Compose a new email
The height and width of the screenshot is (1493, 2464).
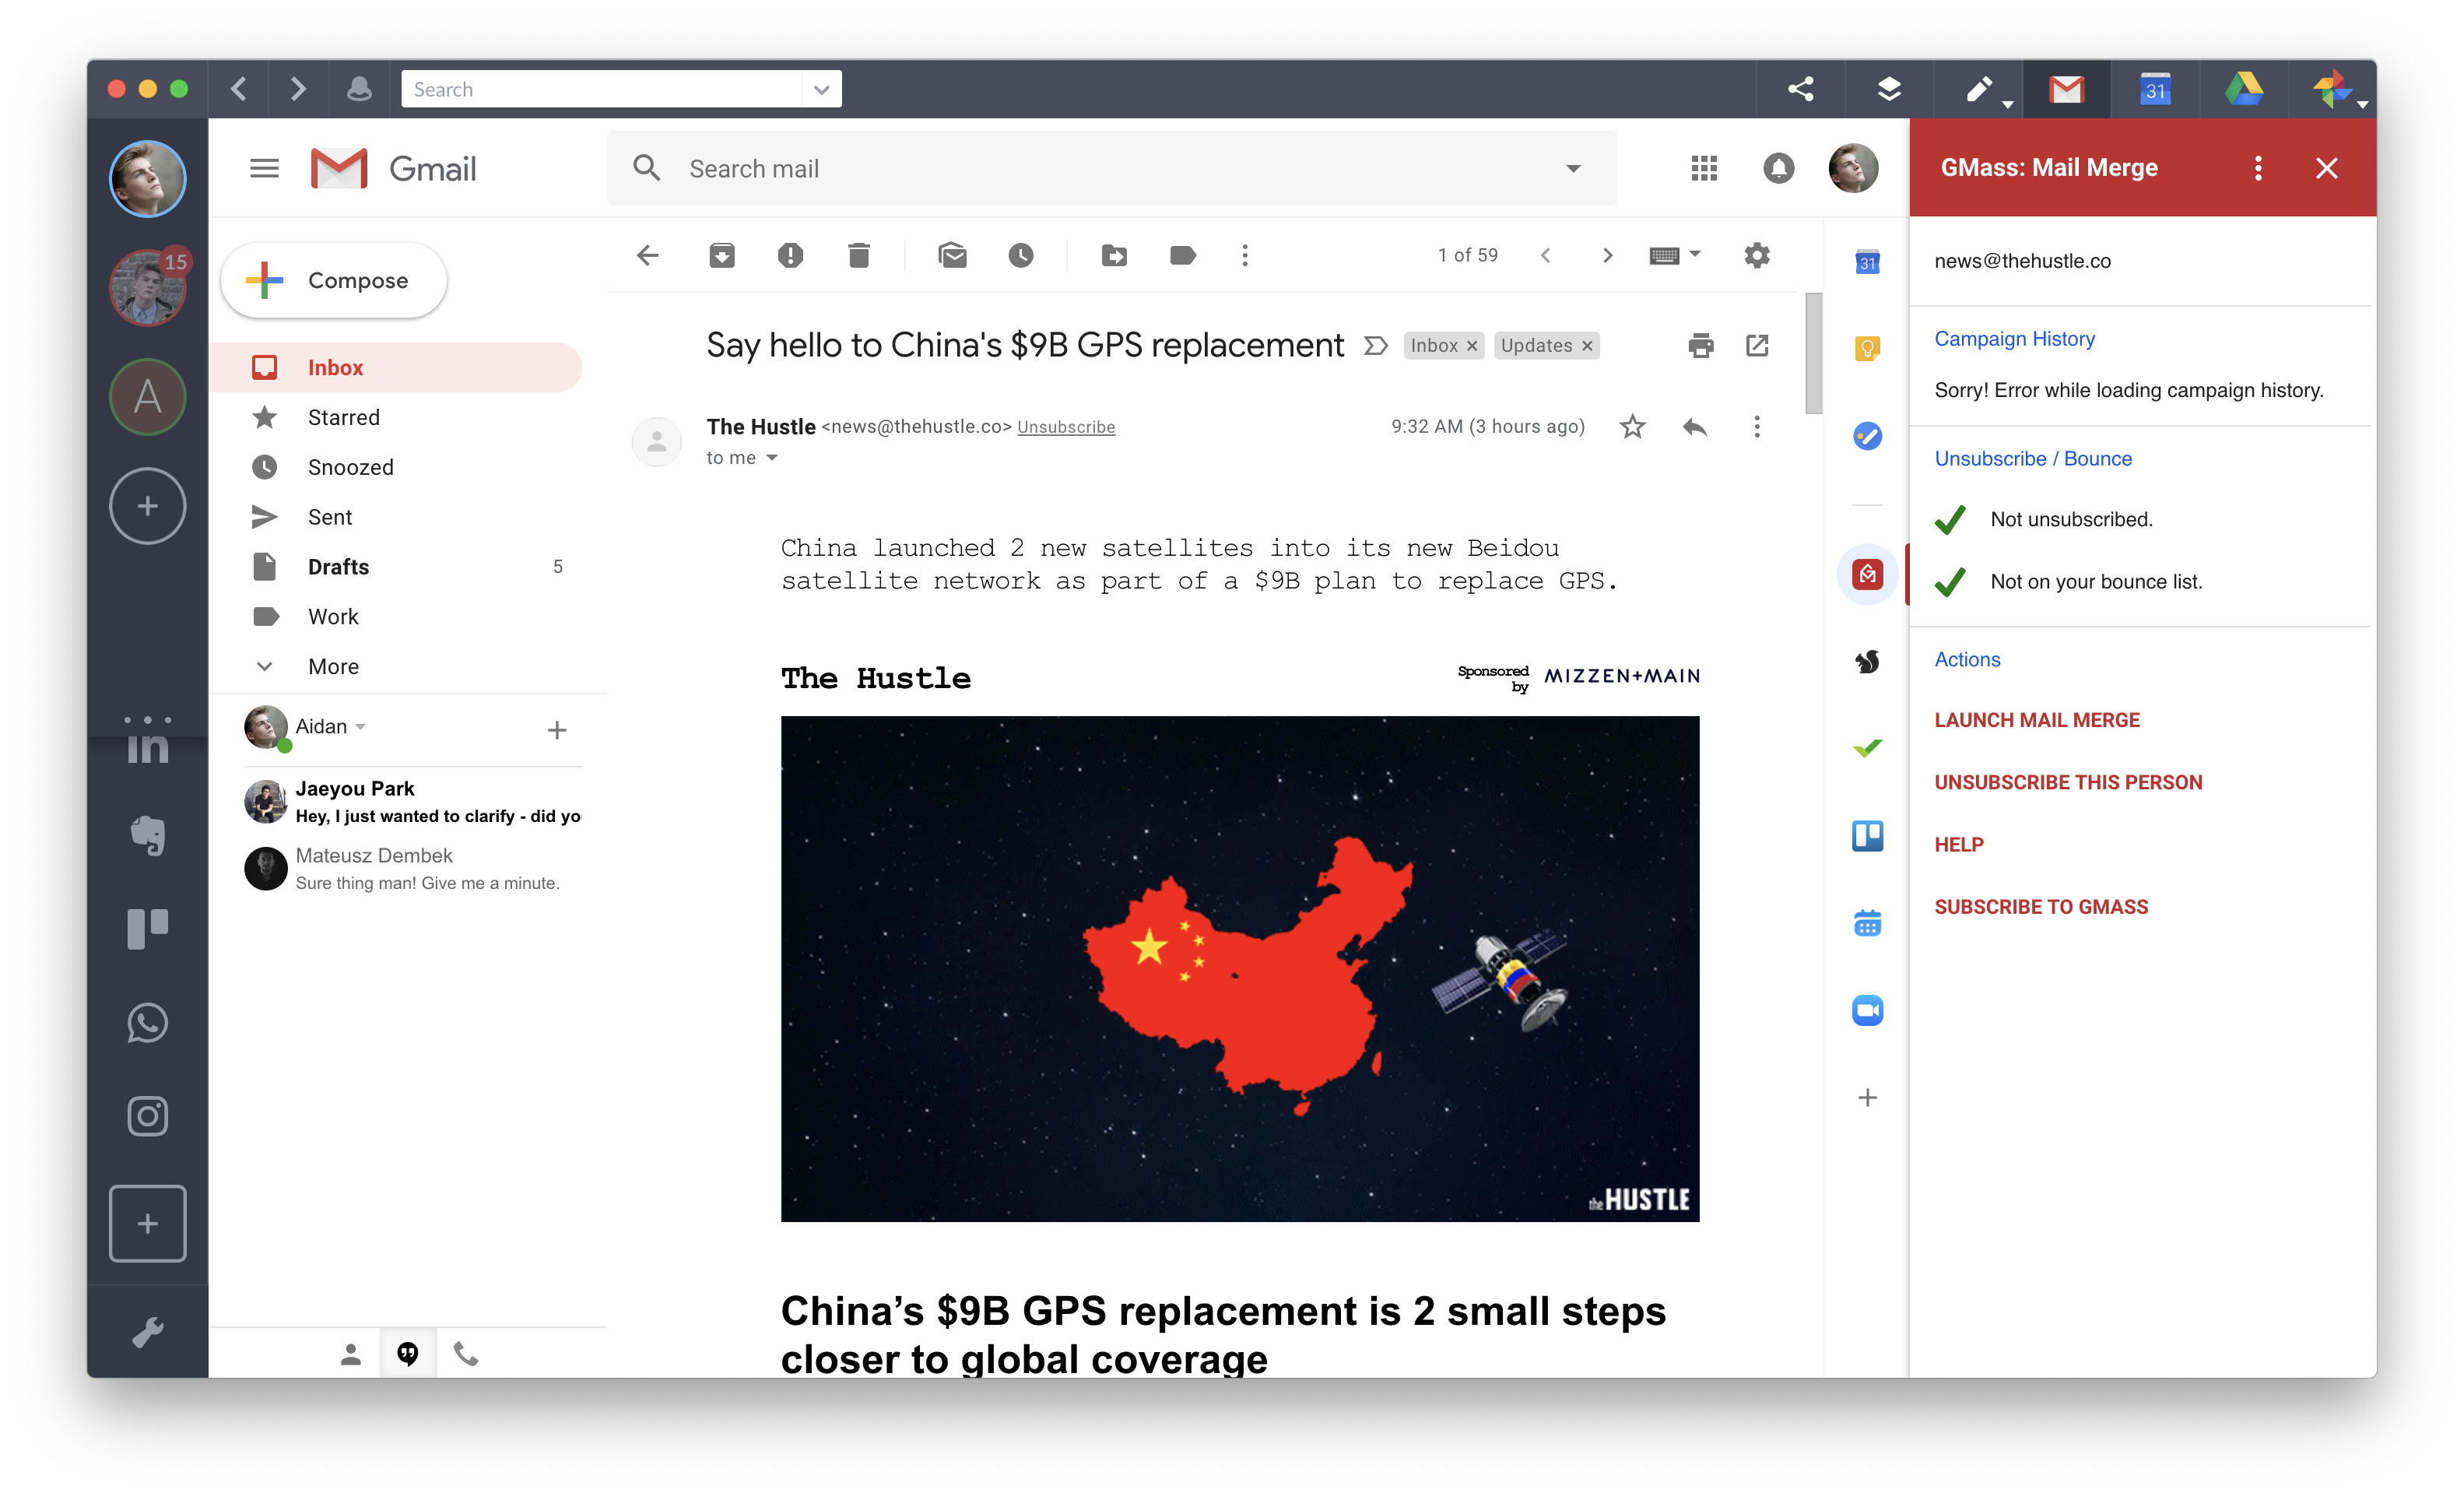pos(333,281)
